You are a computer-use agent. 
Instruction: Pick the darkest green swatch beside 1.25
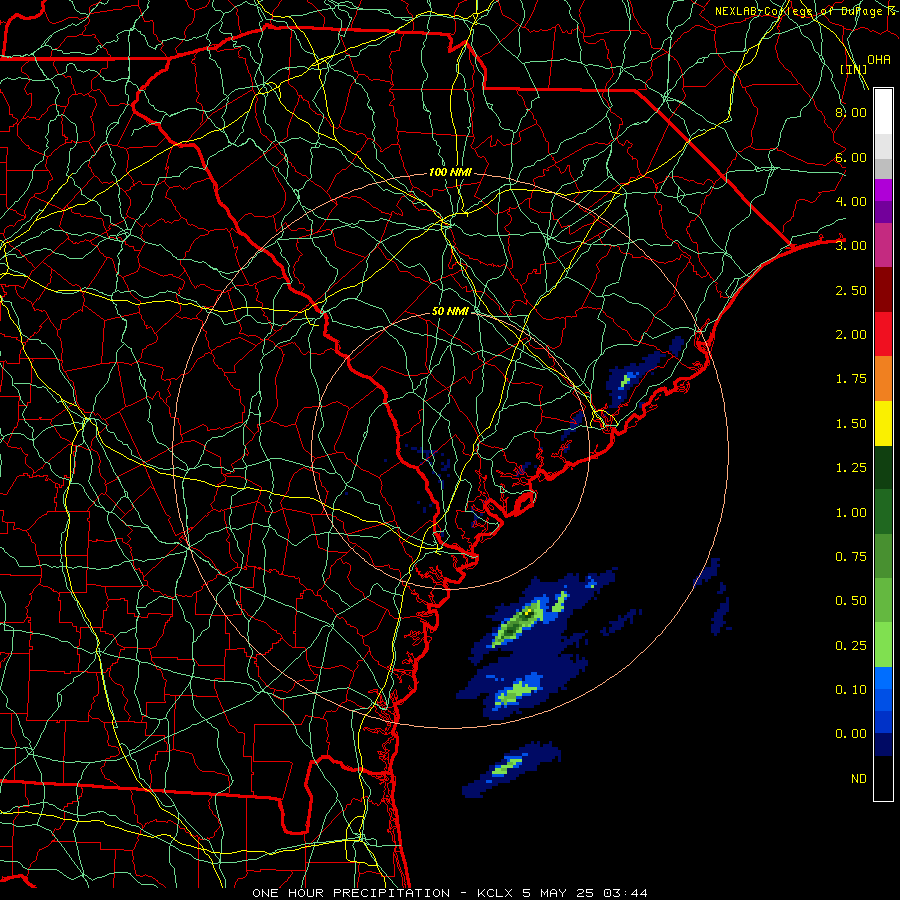coord(883,467)
